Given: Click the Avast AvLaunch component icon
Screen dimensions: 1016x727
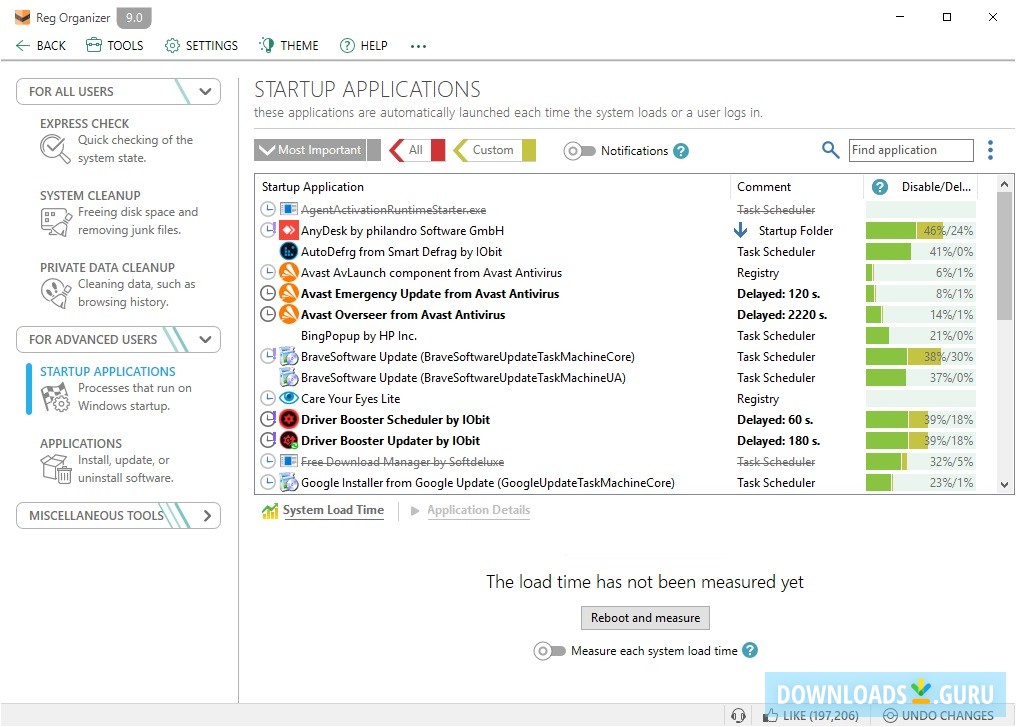Looking at the screenshot, I should click(288, 272).
